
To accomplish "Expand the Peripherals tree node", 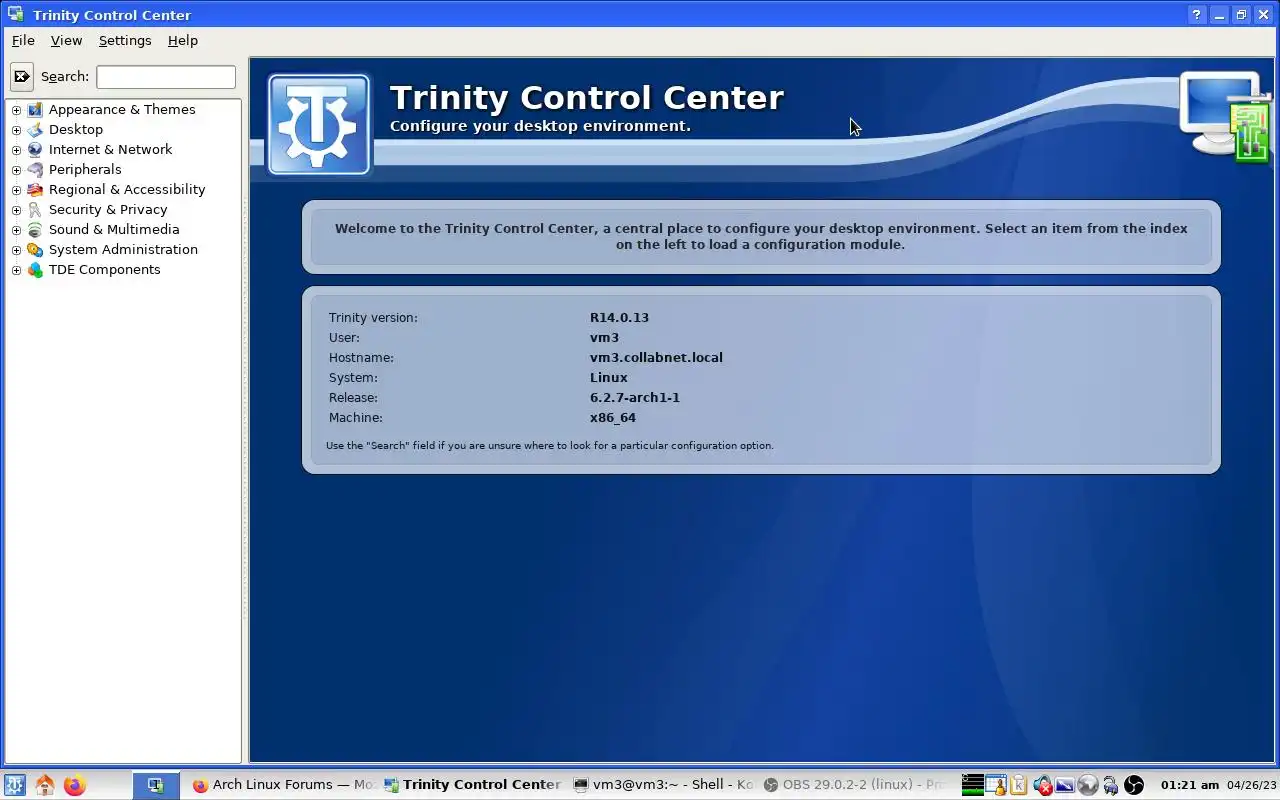I will (x=16, y=170).
